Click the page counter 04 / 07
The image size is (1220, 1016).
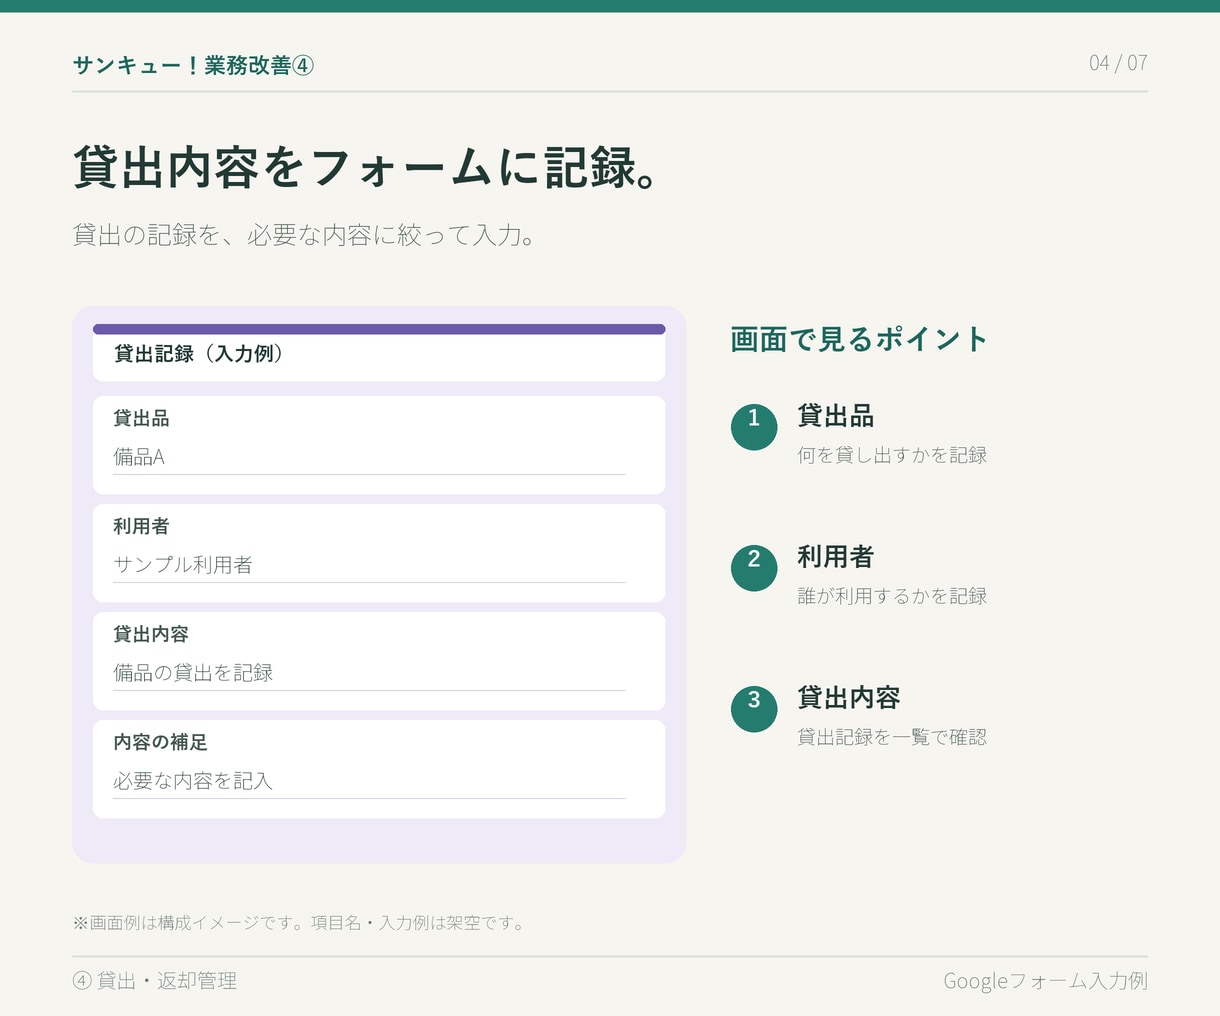[x=1118, y=63]
